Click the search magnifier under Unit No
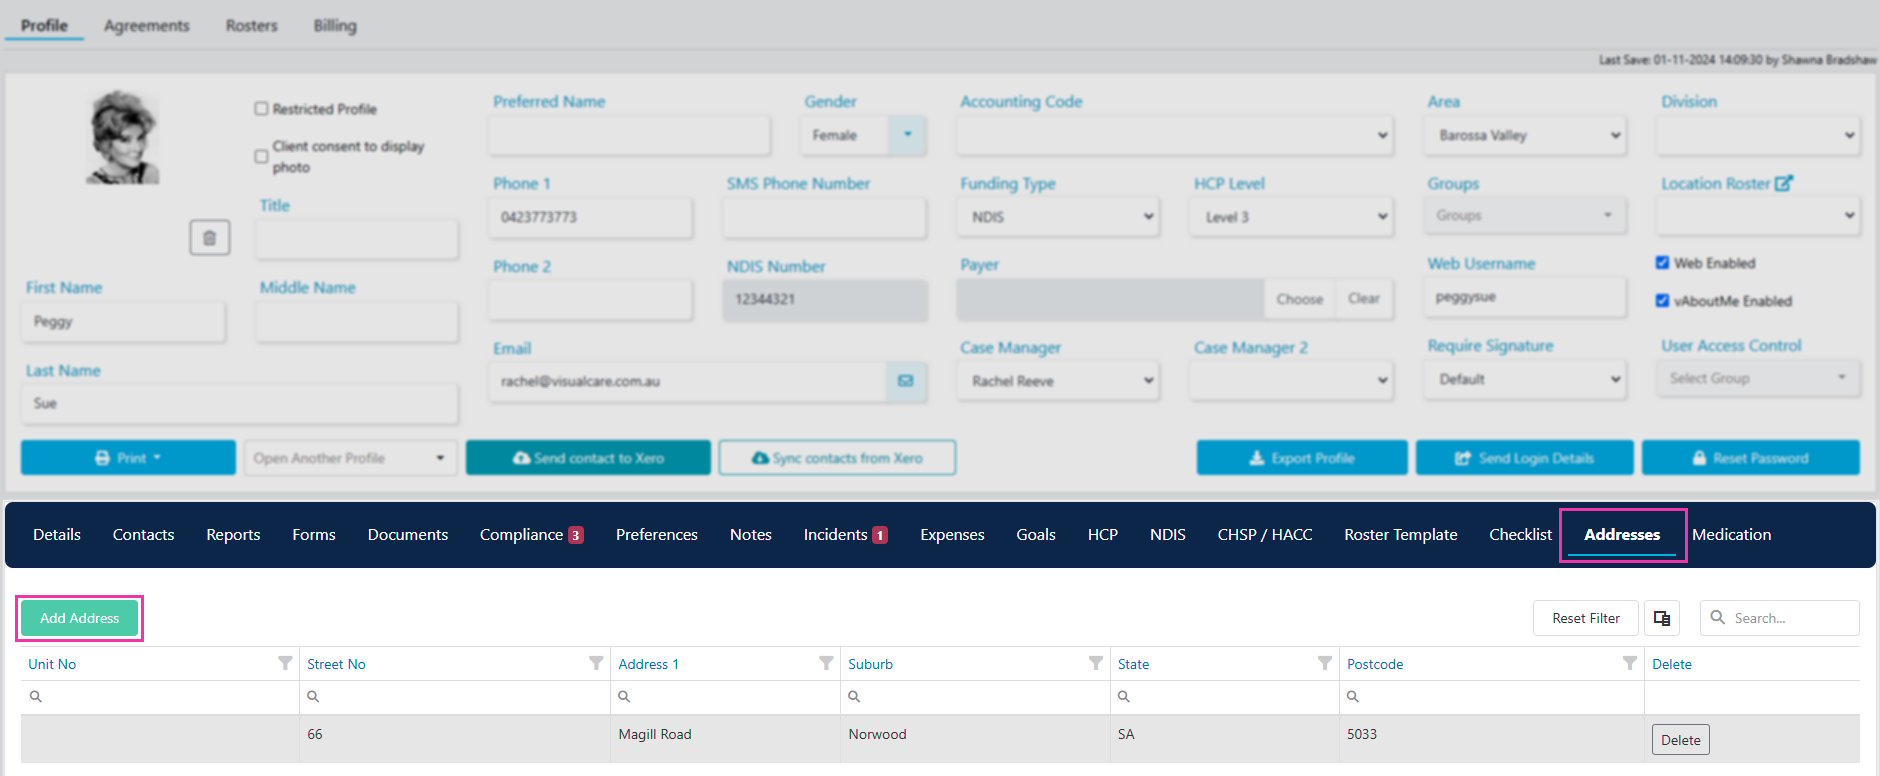 pos(35,696)
